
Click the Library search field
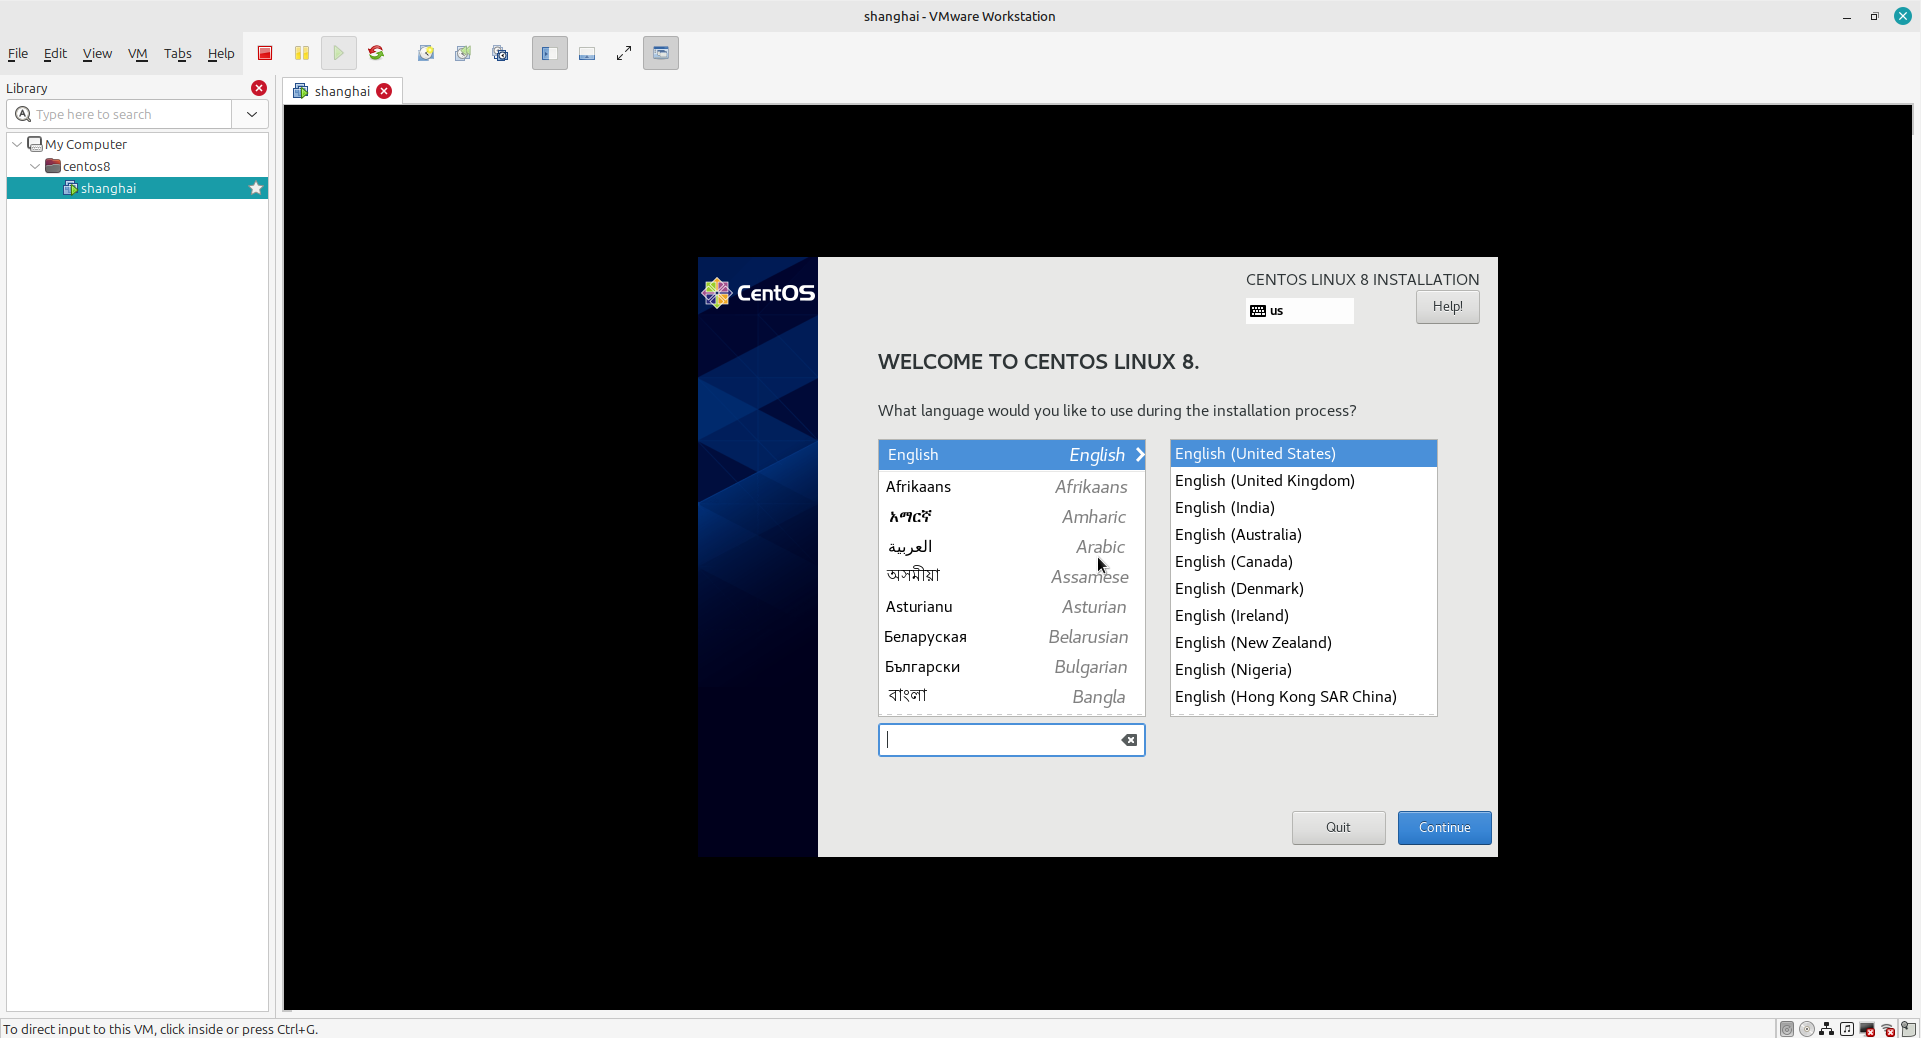pyautogui.click(x=120, y=114)
